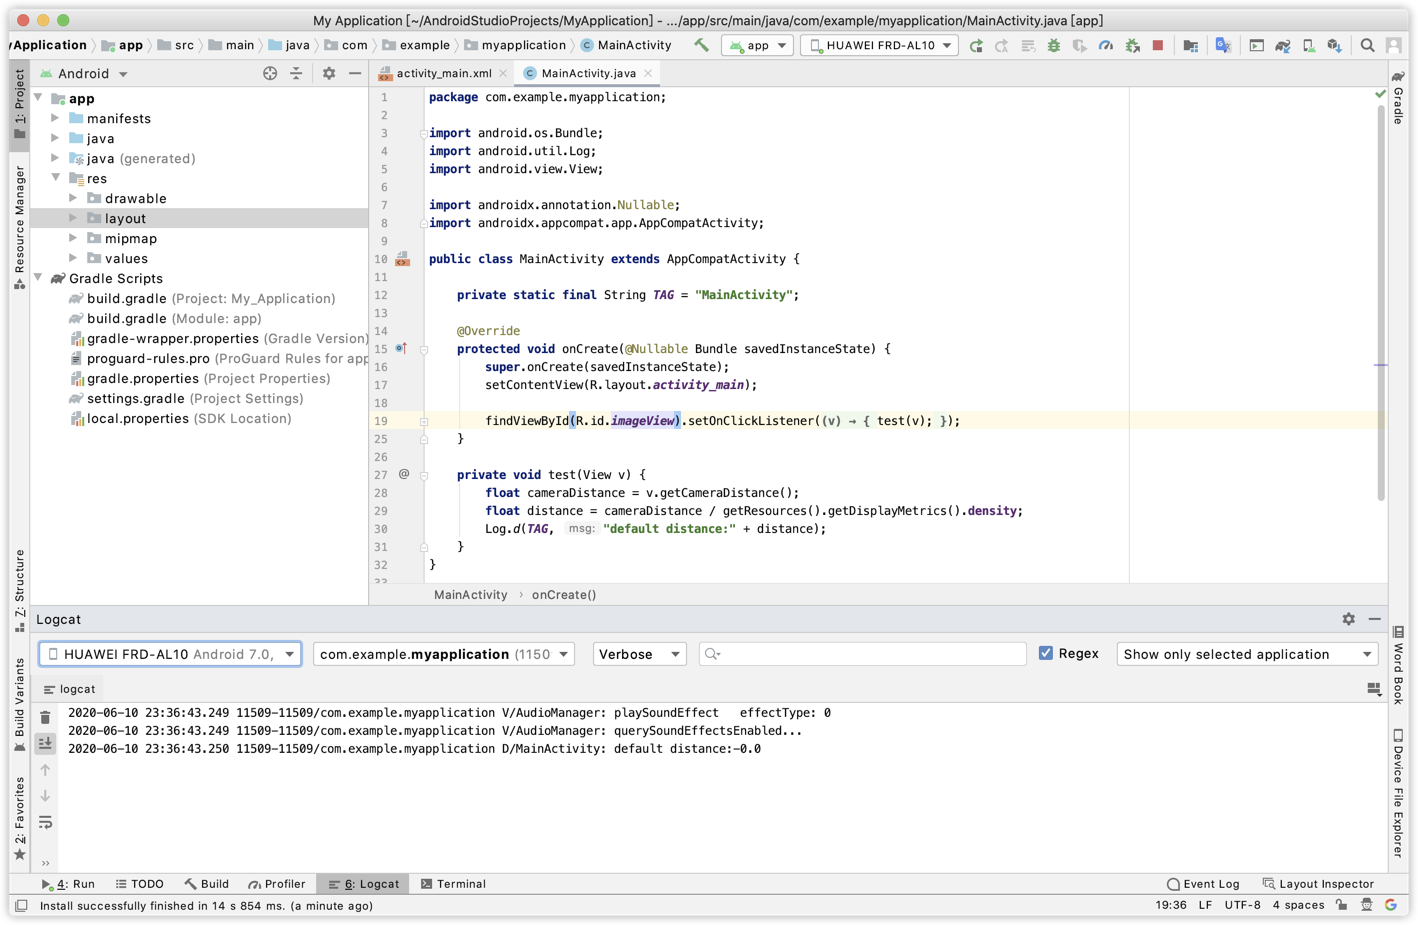Open the Event Log button
The image size is (1418, 925).
pos(1203,884)
